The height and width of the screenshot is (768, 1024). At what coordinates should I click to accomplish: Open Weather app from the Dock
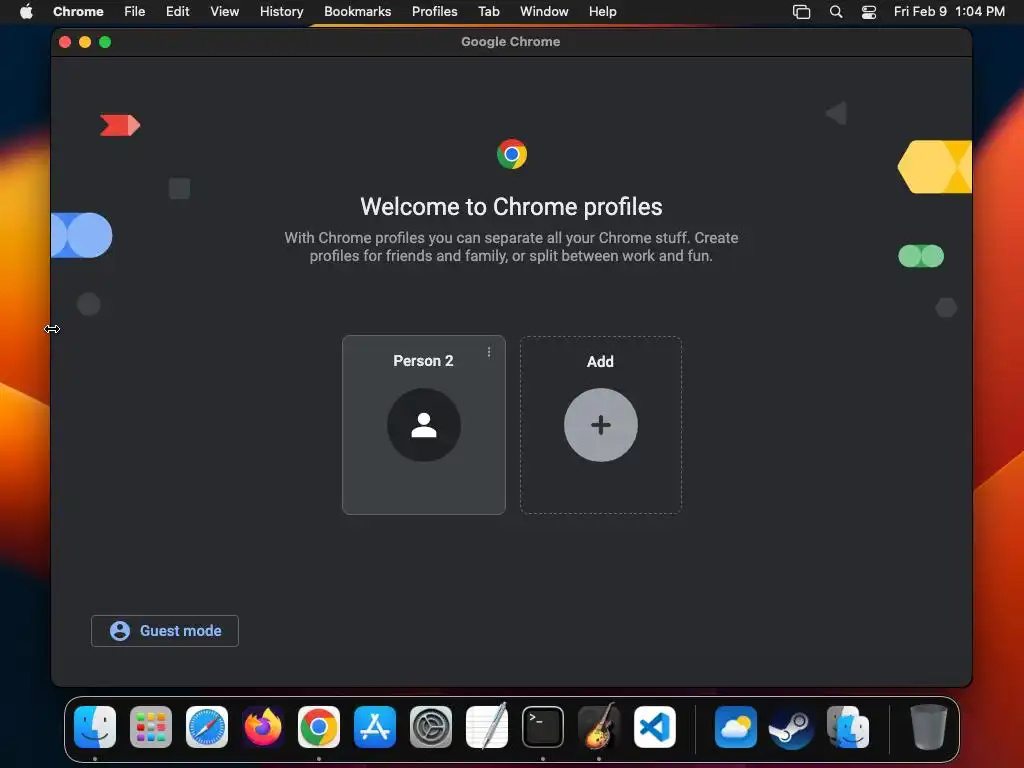pos(736,727)
